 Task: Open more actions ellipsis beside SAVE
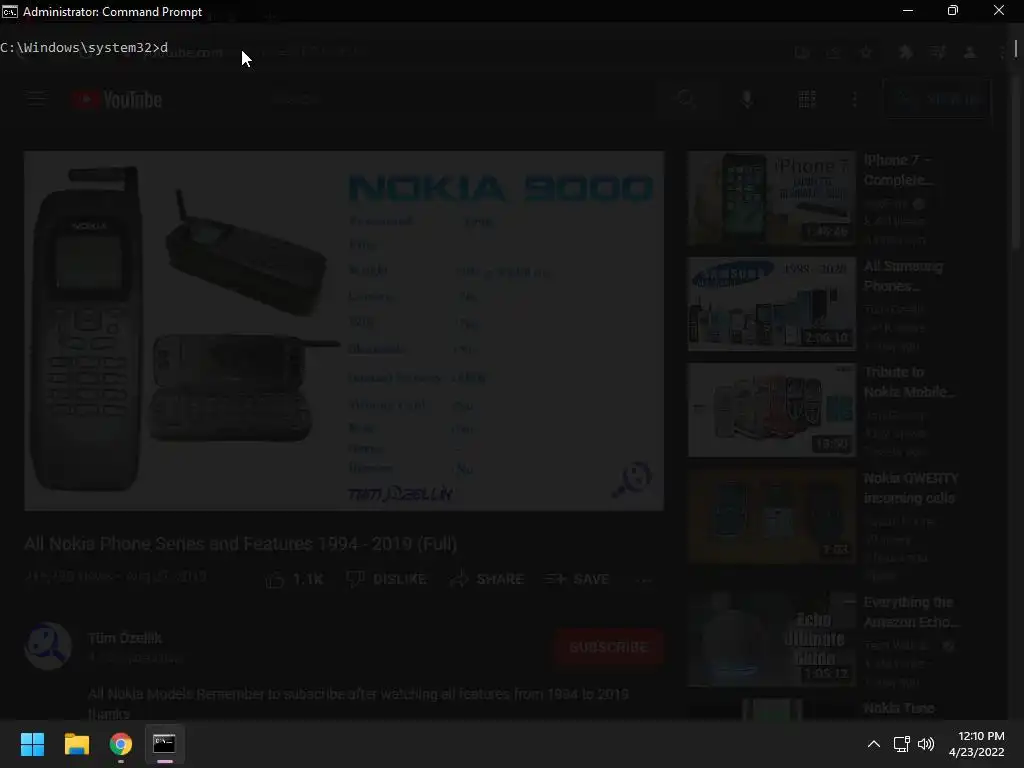643,579
